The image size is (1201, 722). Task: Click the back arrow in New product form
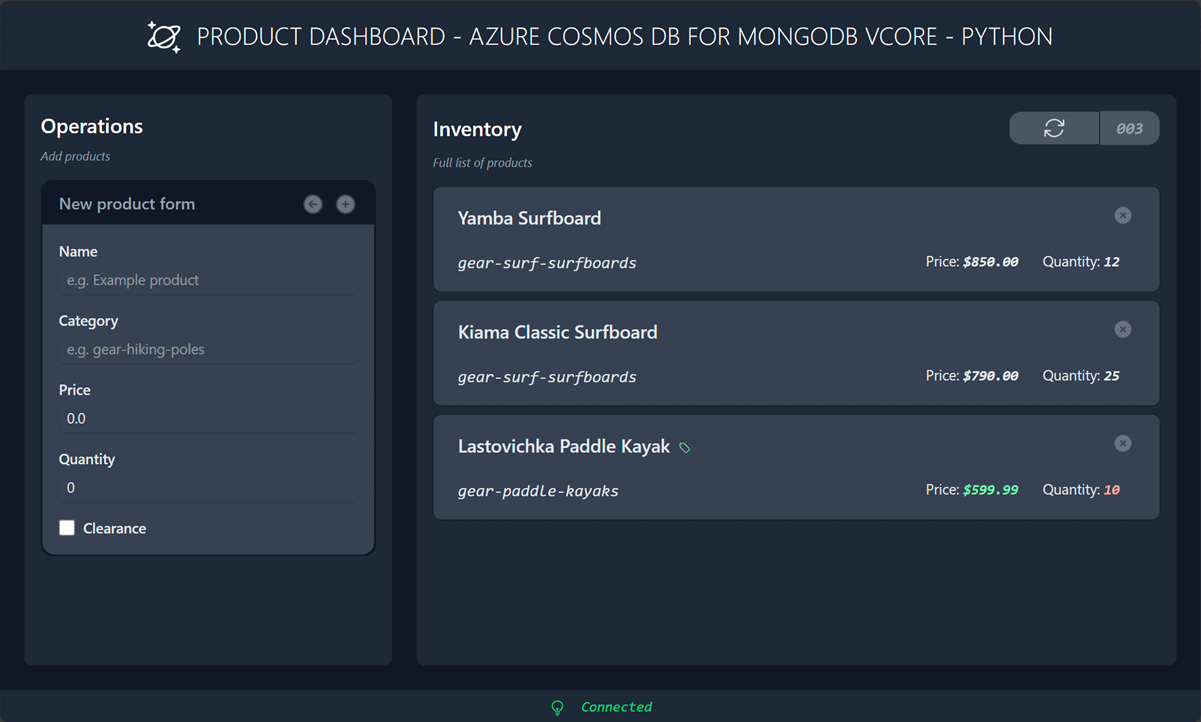tap(313, 204)
